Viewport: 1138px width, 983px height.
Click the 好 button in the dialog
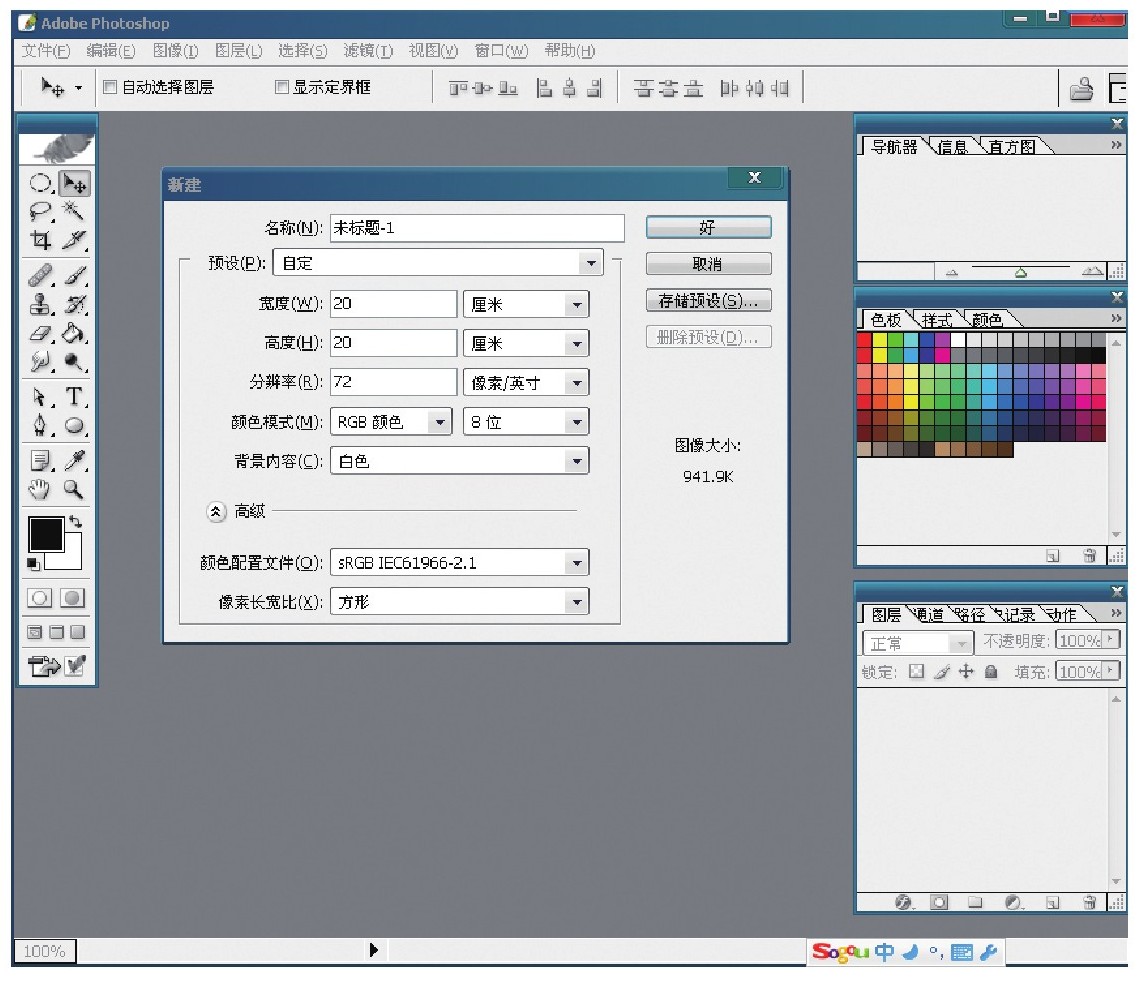pos(708,228)
